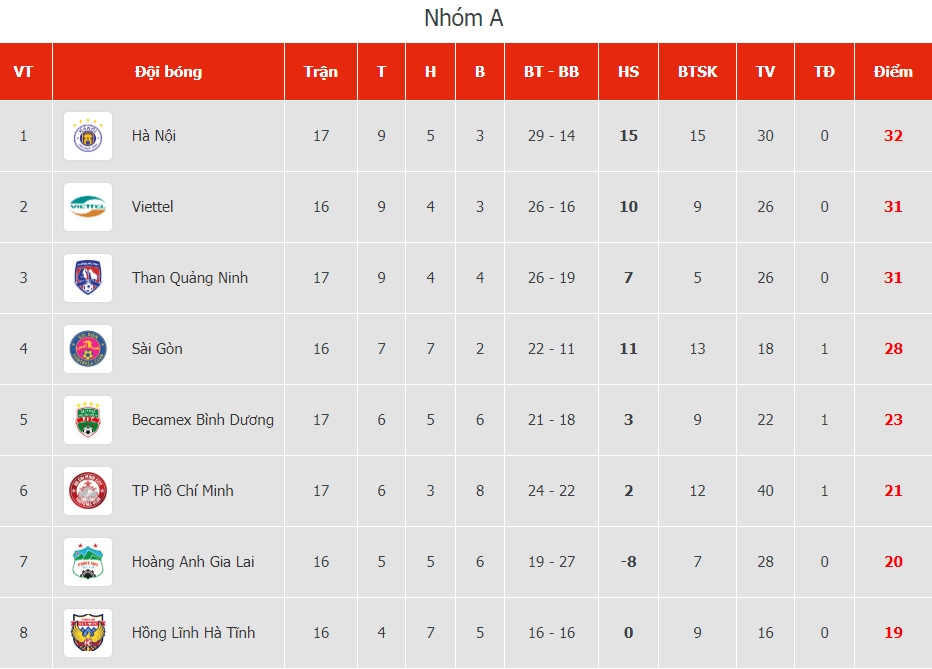
Task: Click the TP Hồ Chí Minh crest
Action: [x=88, y=491]
